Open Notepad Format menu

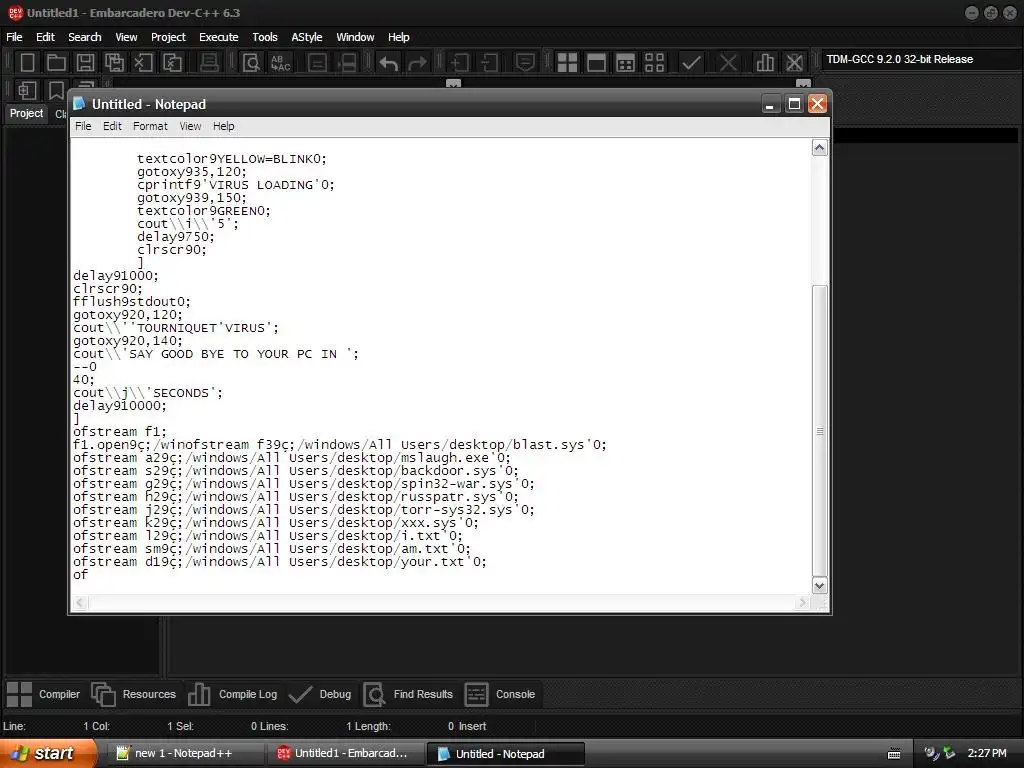click(x=150, y=126)
